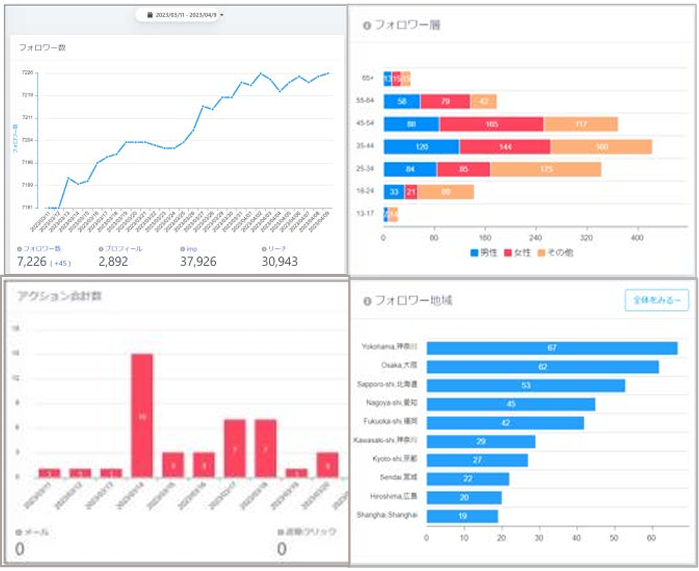Click the Osaka bar showing 62
The image size is (699, 571).
[x=542, y=367]
